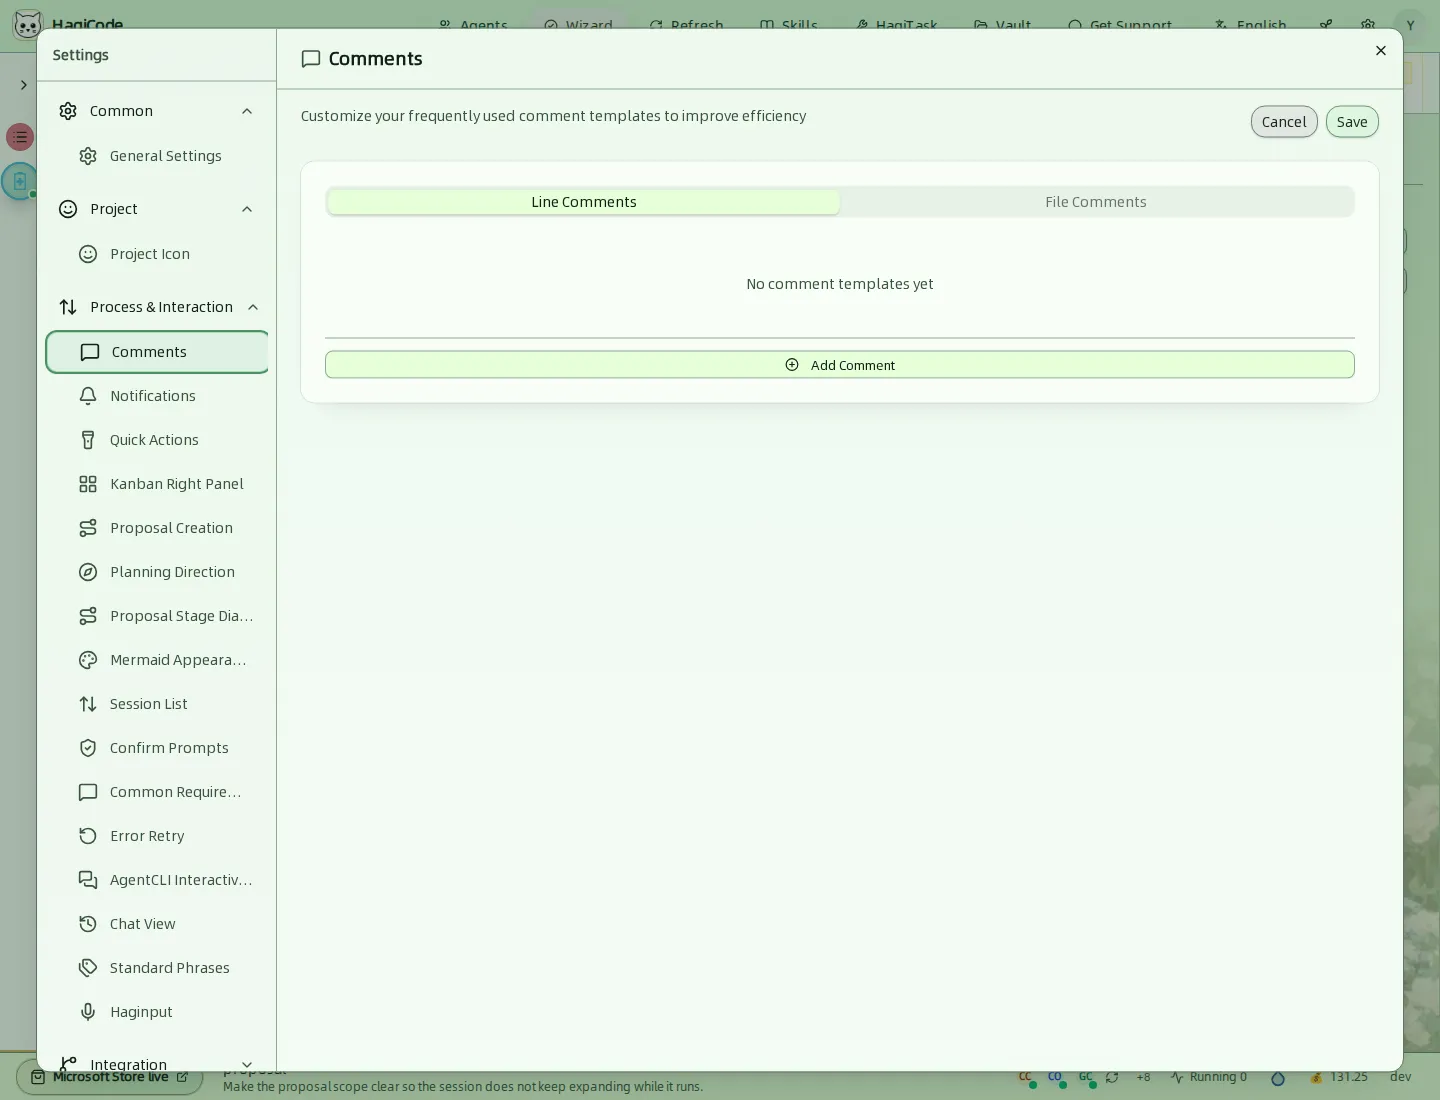Click the red list icon behind the dialog

click(20, 137)
